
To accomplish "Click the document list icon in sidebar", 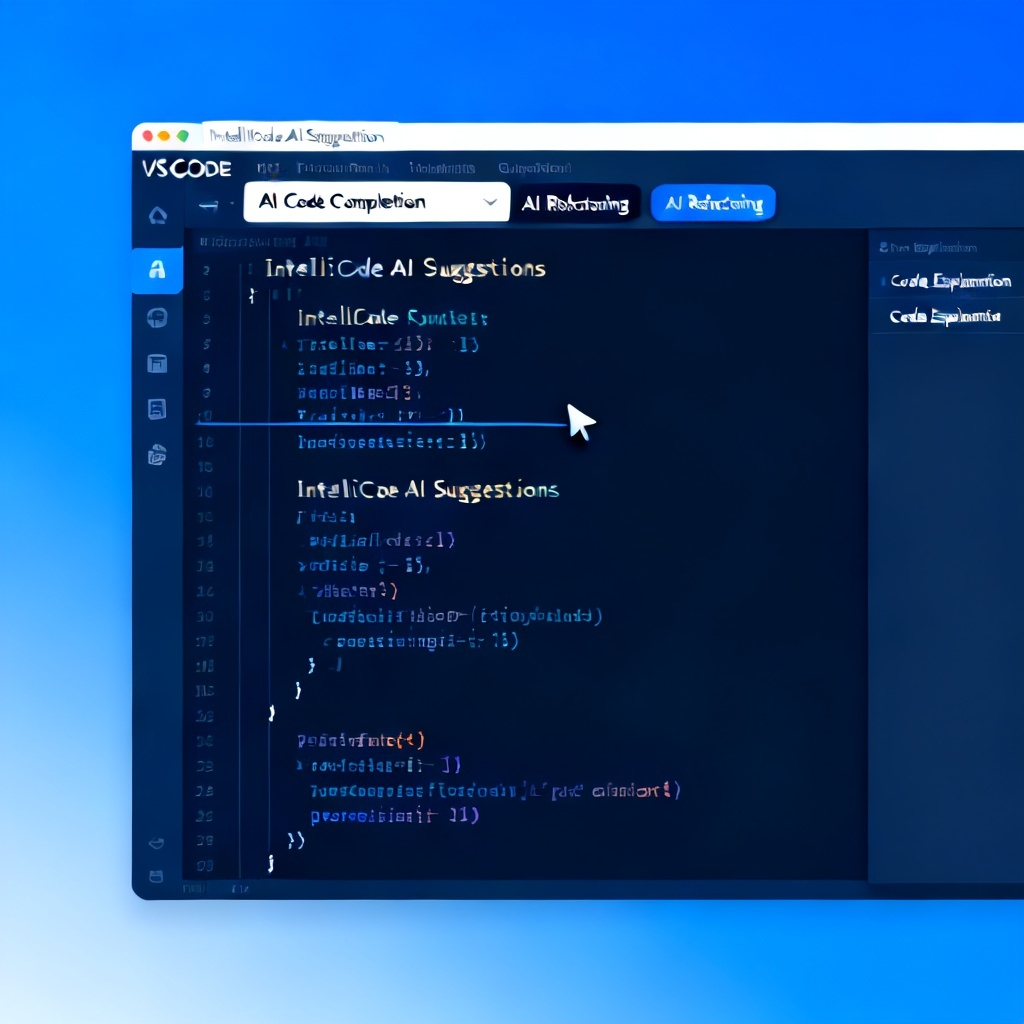I will click(x=157, y=409).
